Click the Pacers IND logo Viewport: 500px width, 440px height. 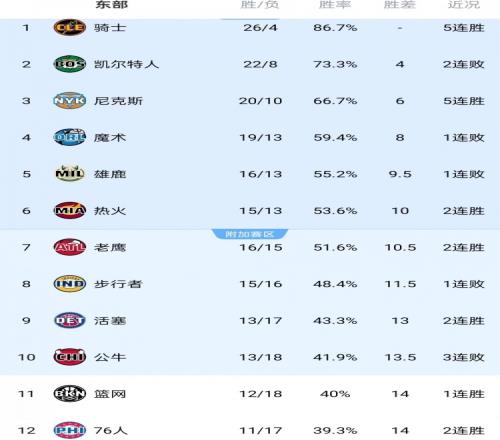tap(70, 284)
